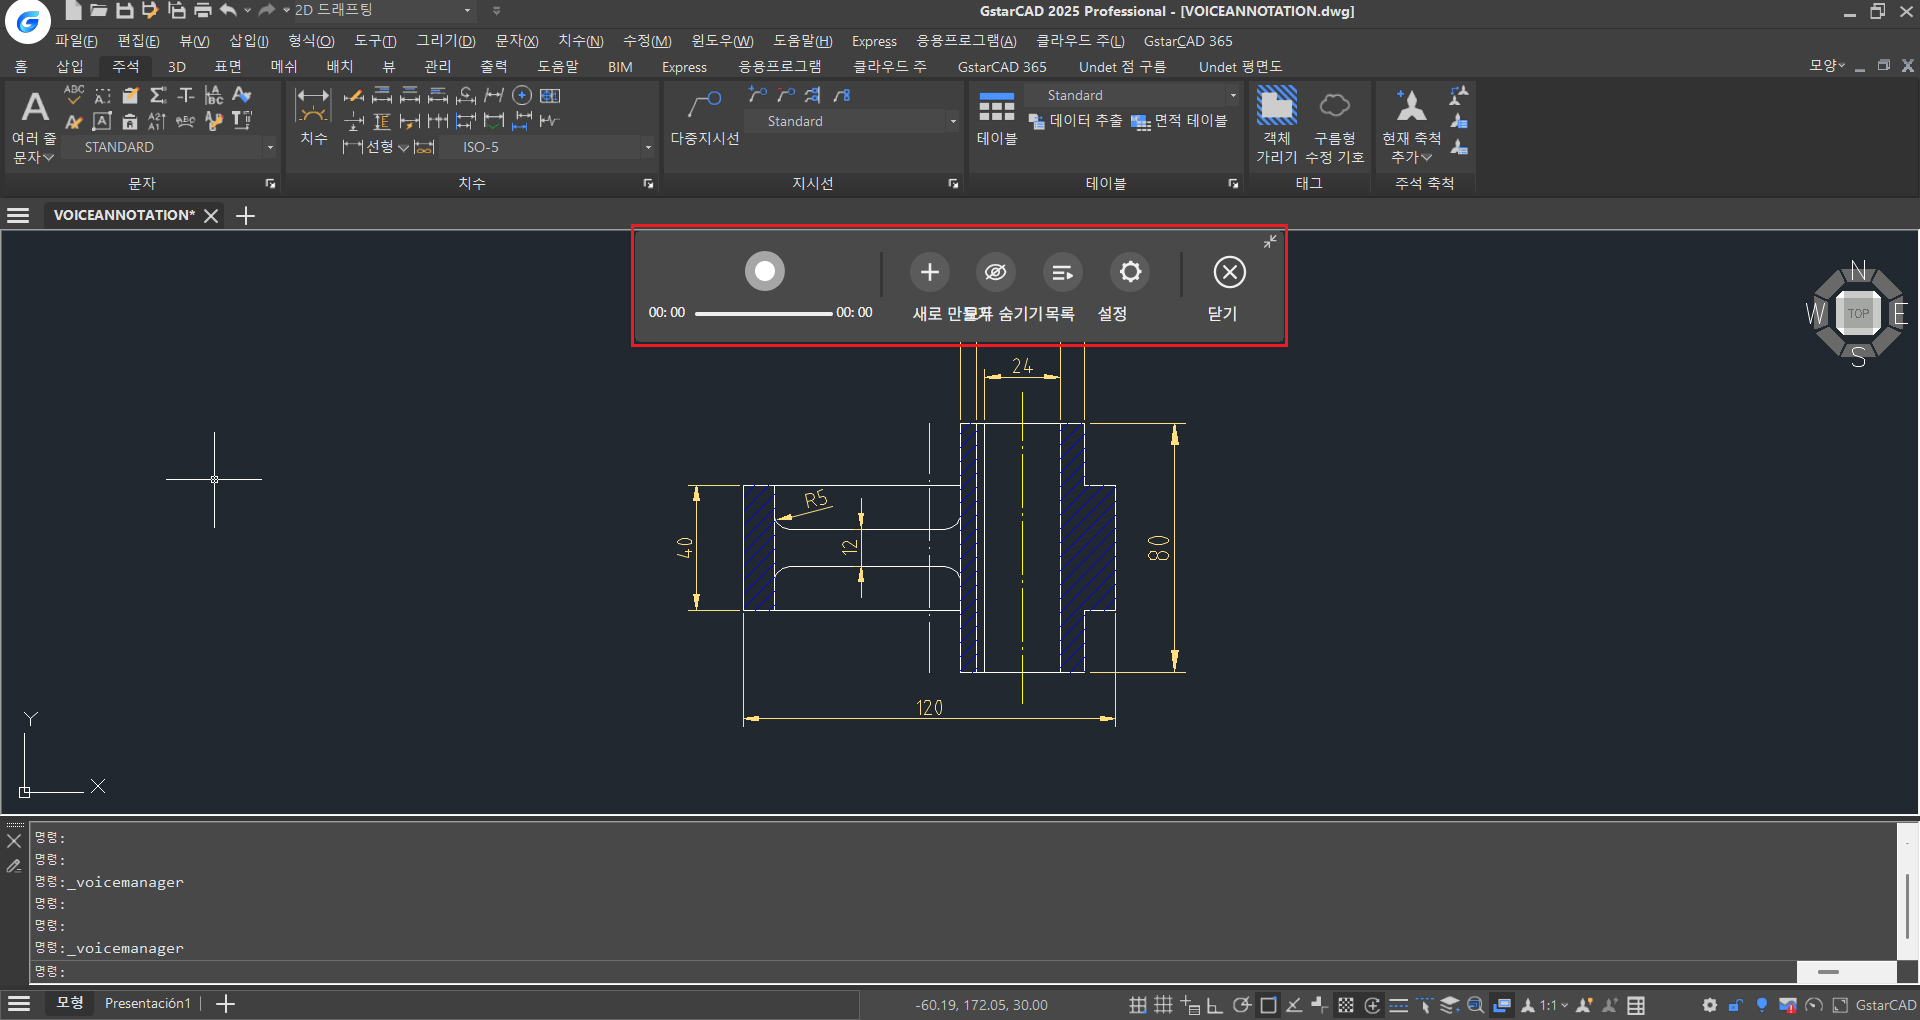Close the command line panel
Viewport: 1920px width, 1020px height.
tap(14, 841)
